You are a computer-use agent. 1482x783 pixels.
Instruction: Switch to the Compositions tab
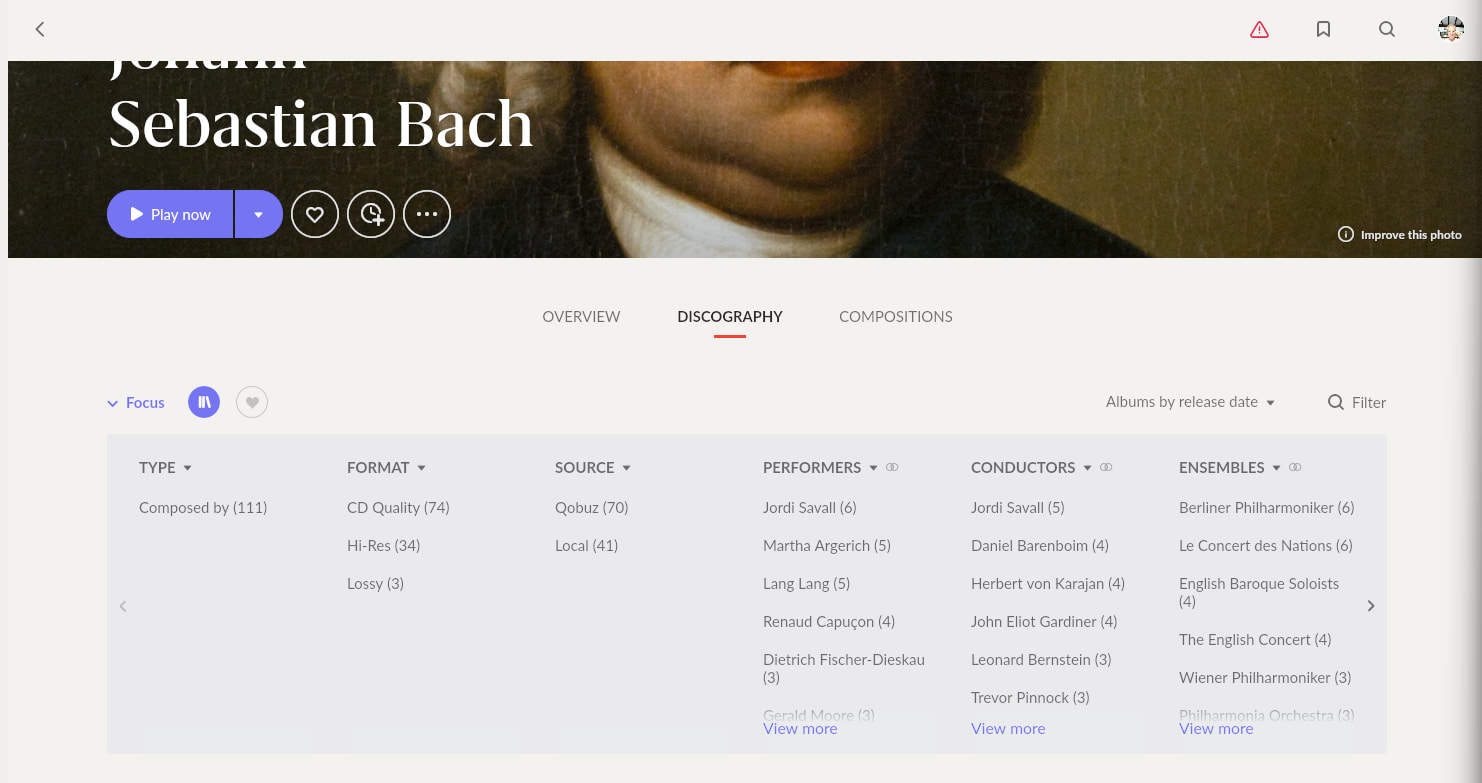tap(896, 316)
